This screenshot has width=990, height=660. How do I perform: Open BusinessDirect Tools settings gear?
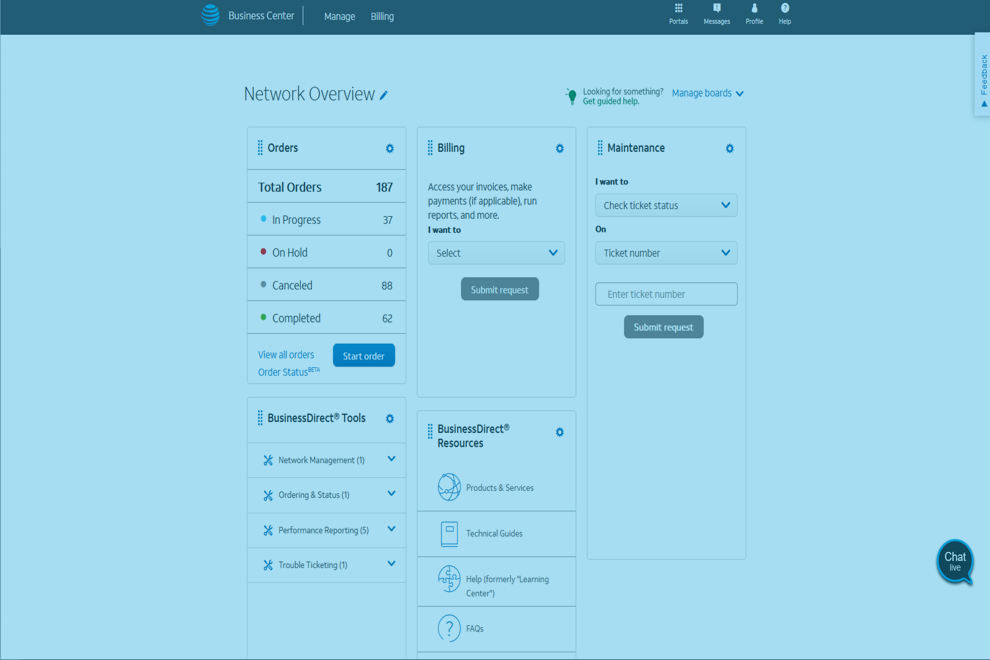click(390, 419)
